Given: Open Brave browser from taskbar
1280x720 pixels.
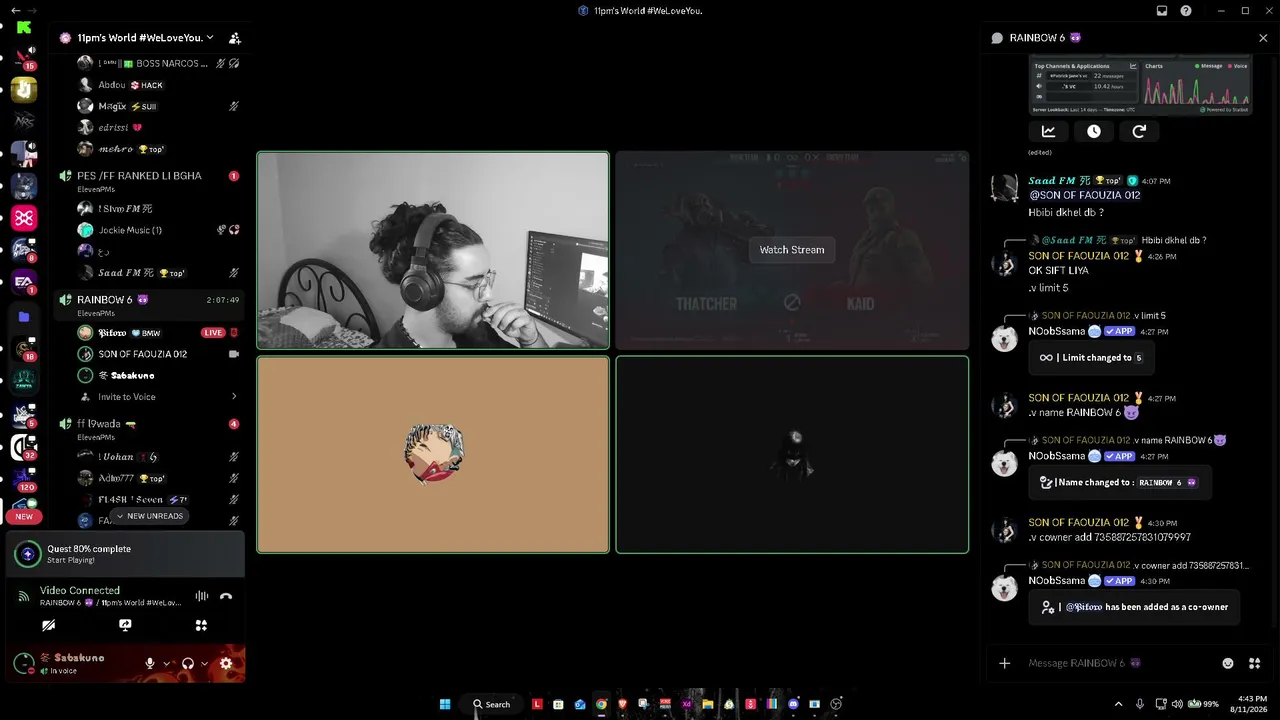Looking at the screenshot, I should [x=622, y=704].
